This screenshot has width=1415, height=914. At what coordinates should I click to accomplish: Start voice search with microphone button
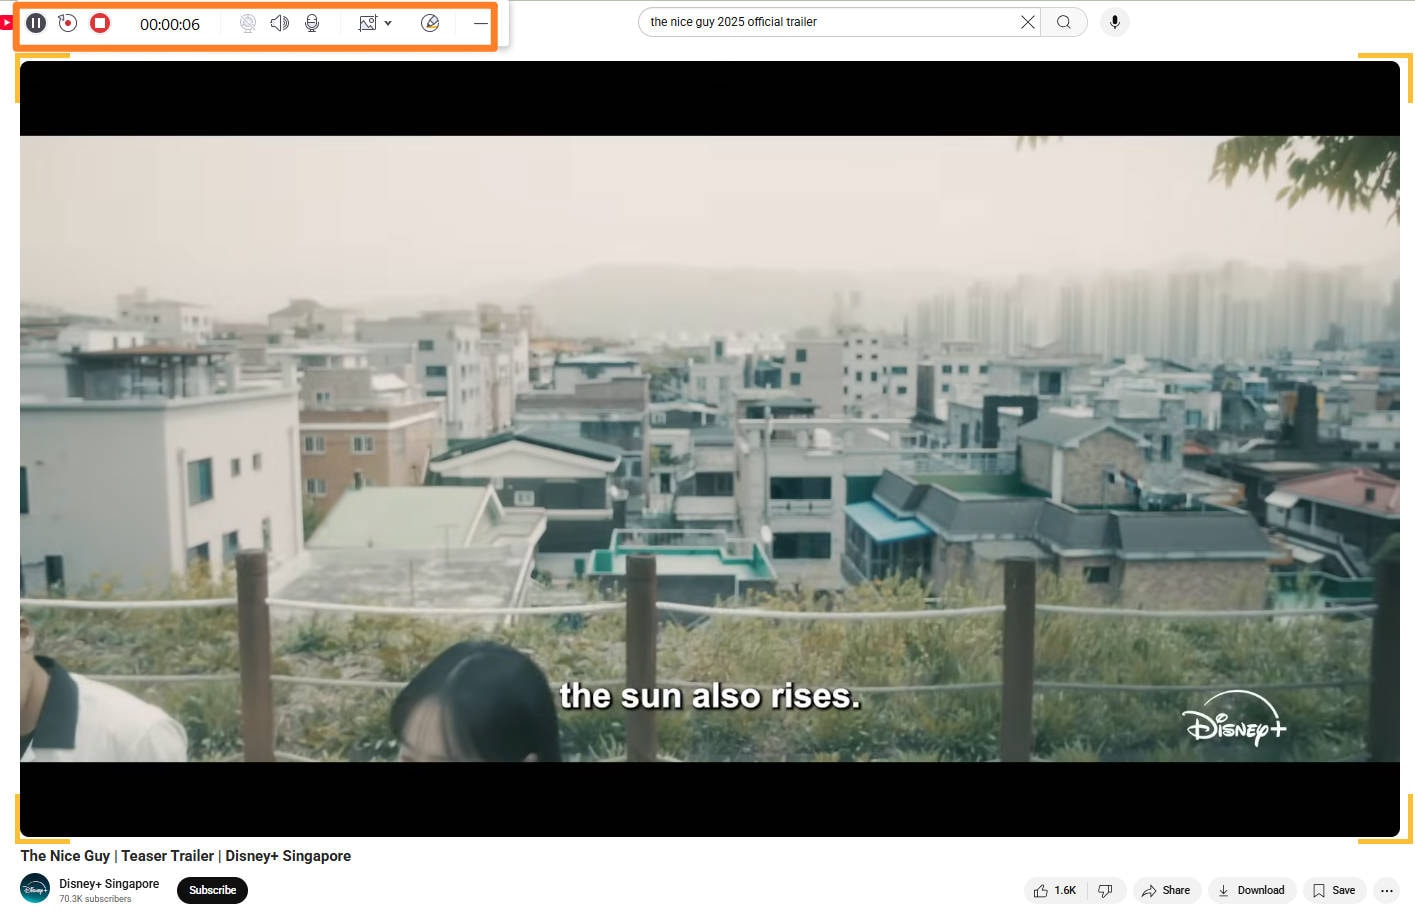point(1114,22)
